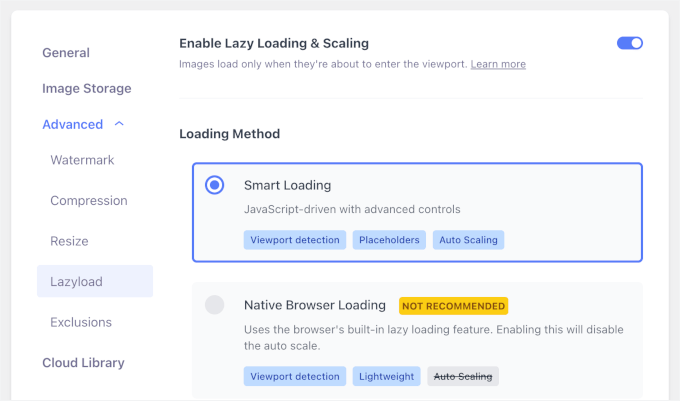Click the Advanced menu label
This screenshot has width=680, height=401.
(72, 125)
